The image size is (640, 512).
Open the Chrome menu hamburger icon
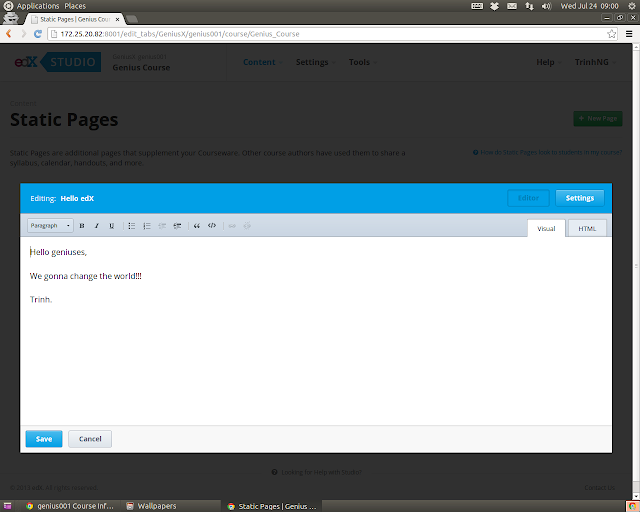[629, 34]
